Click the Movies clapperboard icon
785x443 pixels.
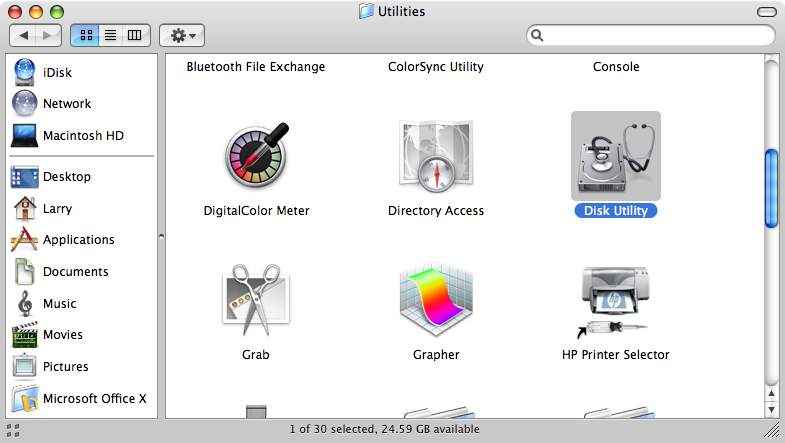point(25,335)
